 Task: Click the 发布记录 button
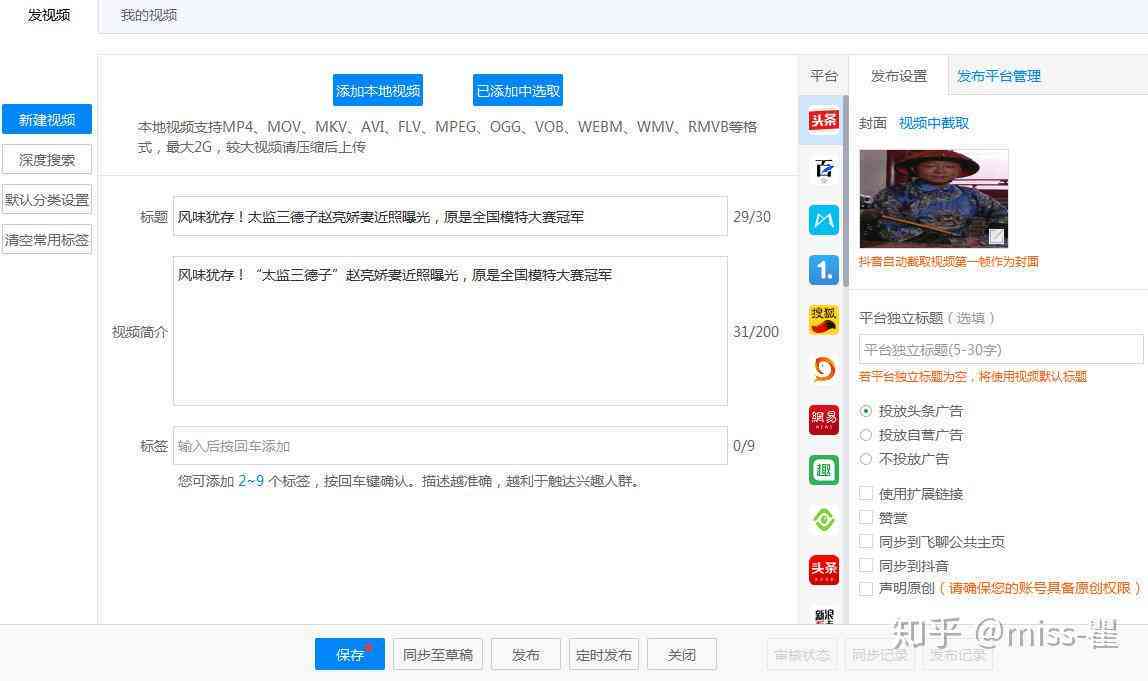tap(958, 654)
